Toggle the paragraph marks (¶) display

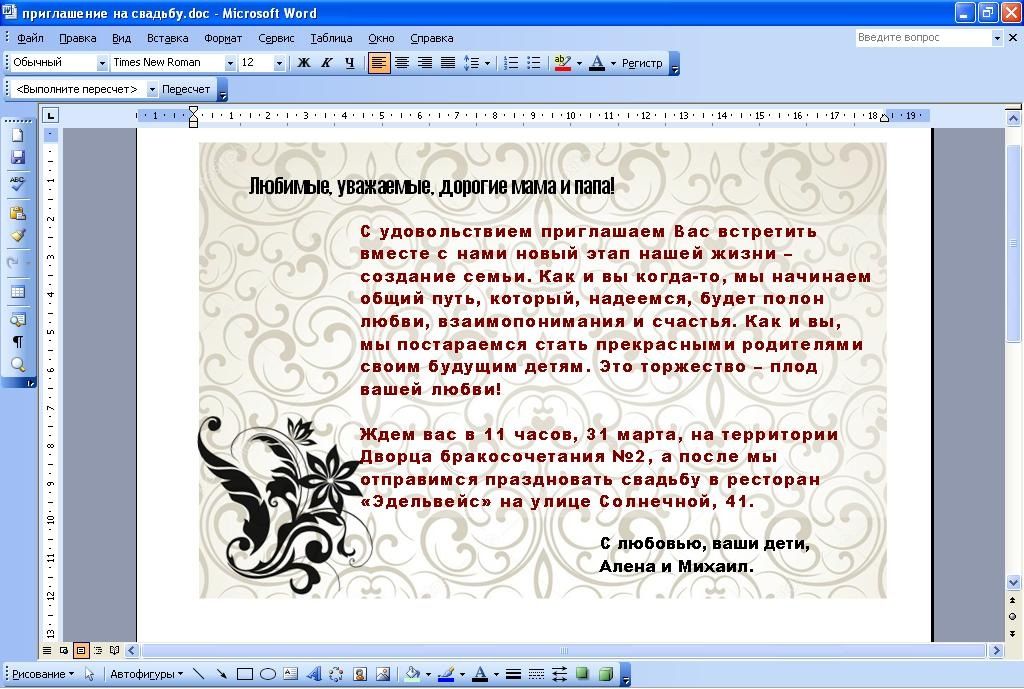pos(18,342)
